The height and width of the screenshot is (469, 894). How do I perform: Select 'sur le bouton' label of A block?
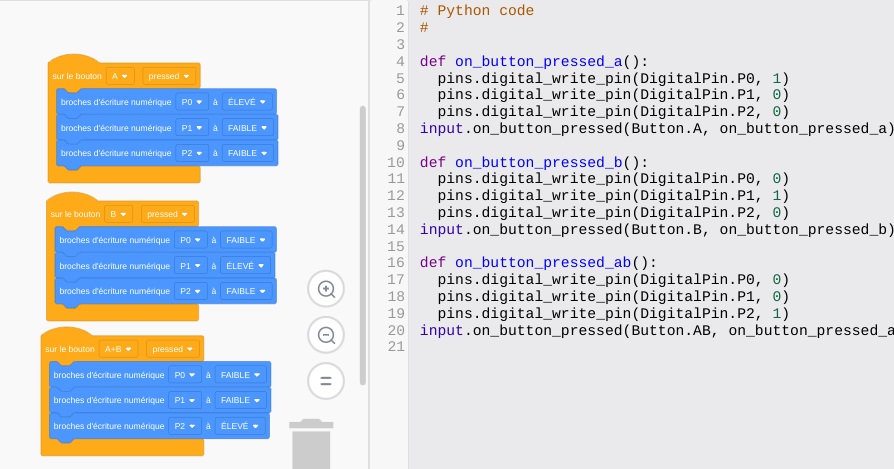click(77, 76)
